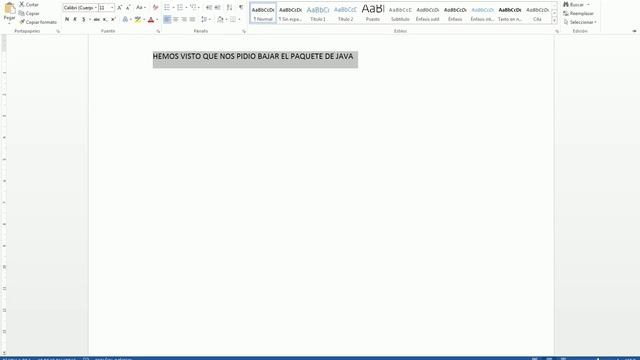
Task: Apply red font color
Action: [151, 19]
